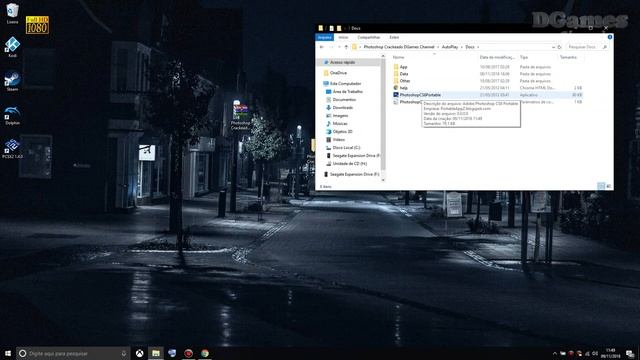This screenshot has height=360, width=640.
Task: Launch the Steam desktop shortcut
Action: (x=12, y=81)
